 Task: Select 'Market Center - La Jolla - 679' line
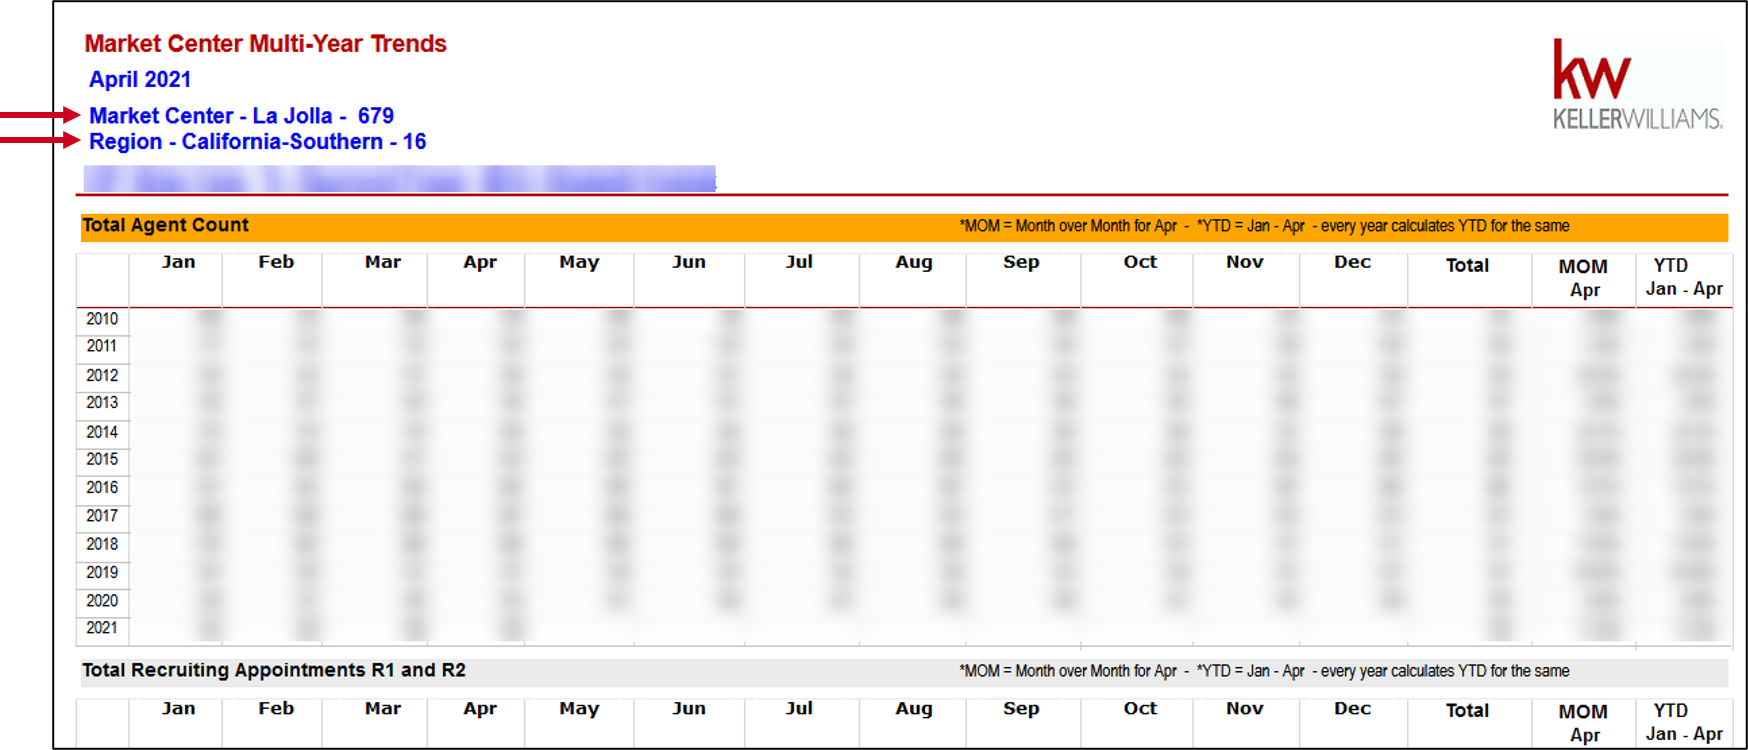point(241,116)
